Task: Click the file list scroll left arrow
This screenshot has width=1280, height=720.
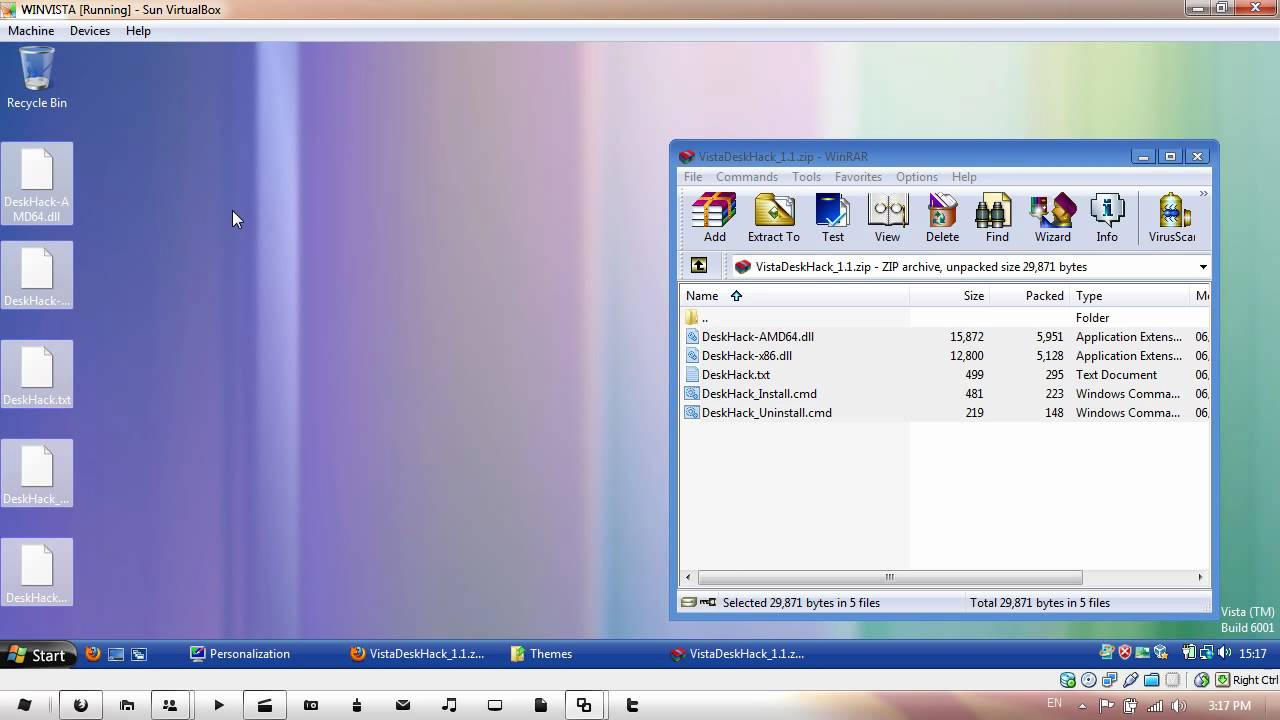Action: (x=688, y=577)
